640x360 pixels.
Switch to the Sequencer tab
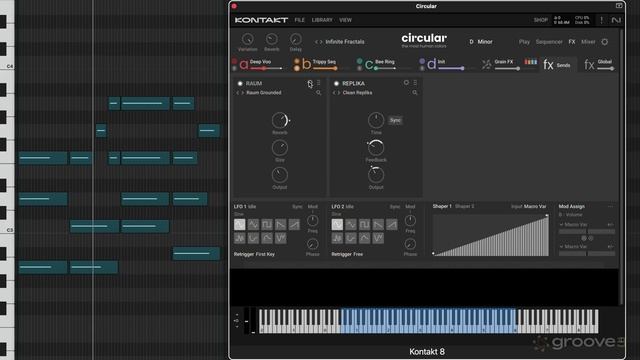(549, 42)
